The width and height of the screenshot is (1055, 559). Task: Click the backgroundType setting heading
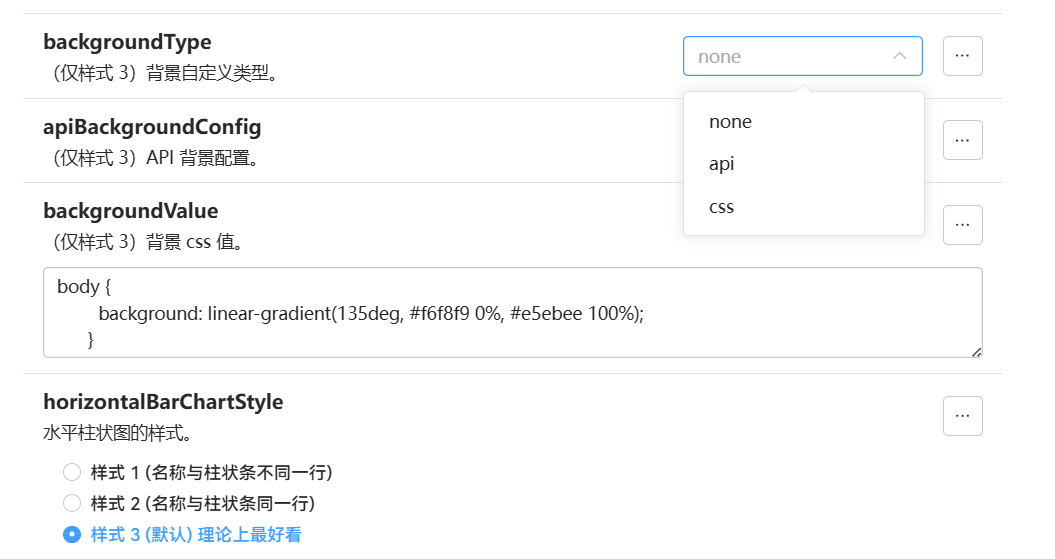coord(127,42)
